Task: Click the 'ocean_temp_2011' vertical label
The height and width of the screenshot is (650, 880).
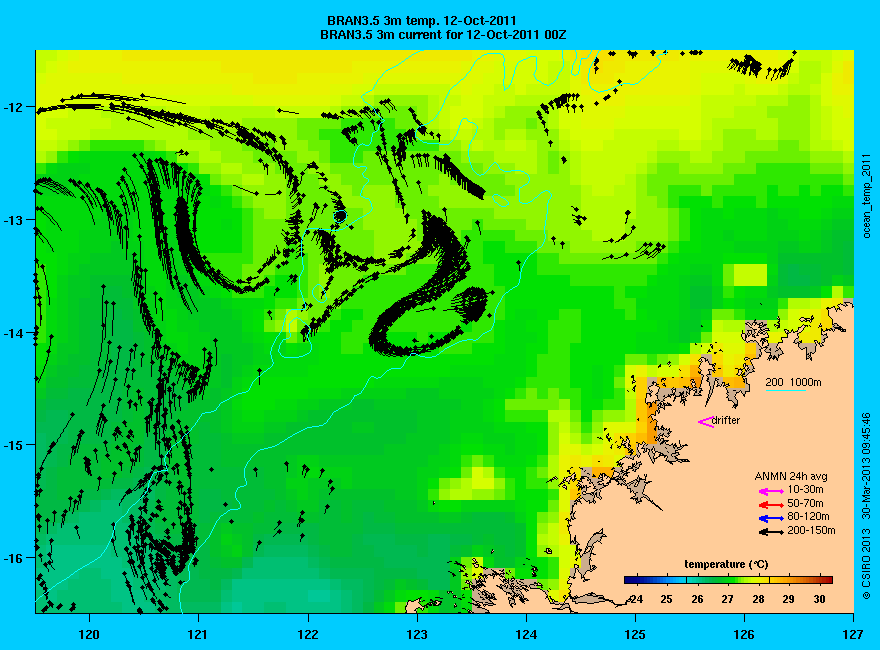Action: [x=867, y=195]
